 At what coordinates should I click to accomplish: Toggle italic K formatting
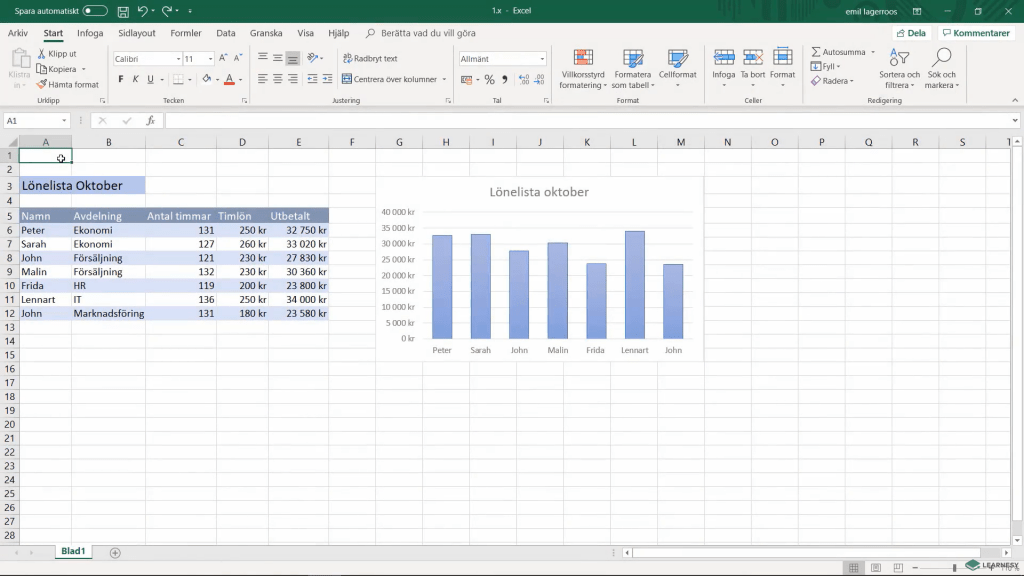click(x=135, y=79)
